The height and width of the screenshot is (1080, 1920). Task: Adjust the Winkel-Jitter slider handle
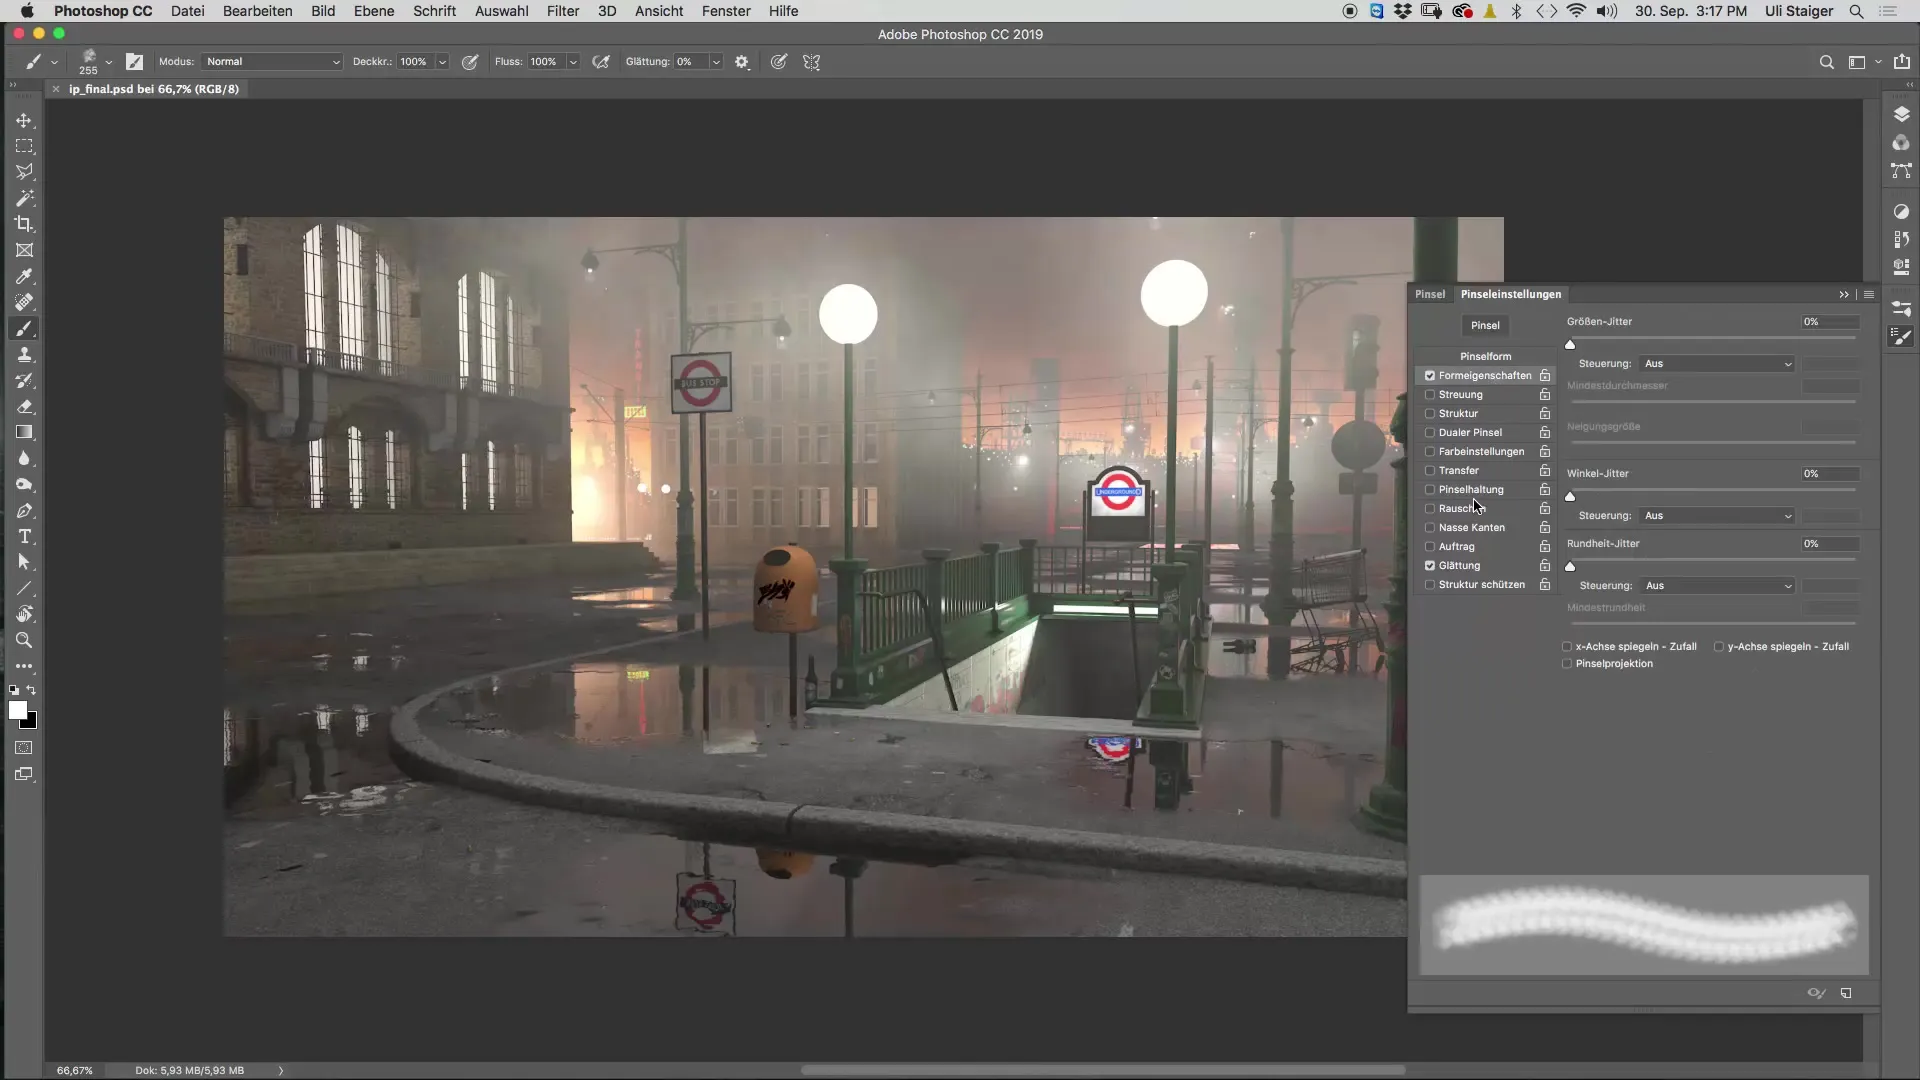(1570, 496)
